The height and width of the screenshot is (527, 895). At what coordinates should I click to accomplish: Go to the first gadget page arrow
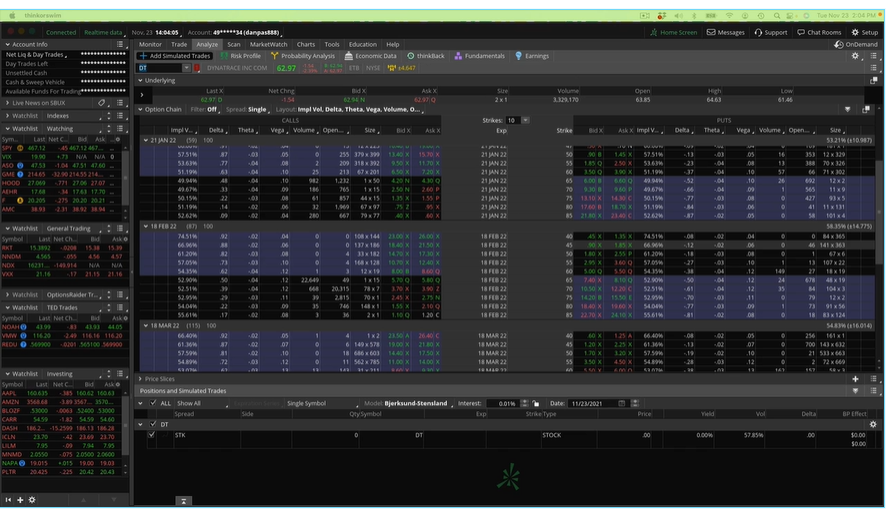point(9,500)
